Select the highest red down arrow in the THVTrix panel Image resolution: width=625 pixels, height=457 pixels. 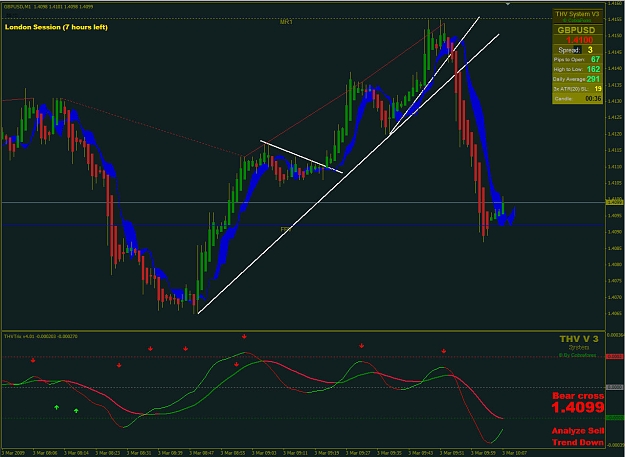point(244,337)
